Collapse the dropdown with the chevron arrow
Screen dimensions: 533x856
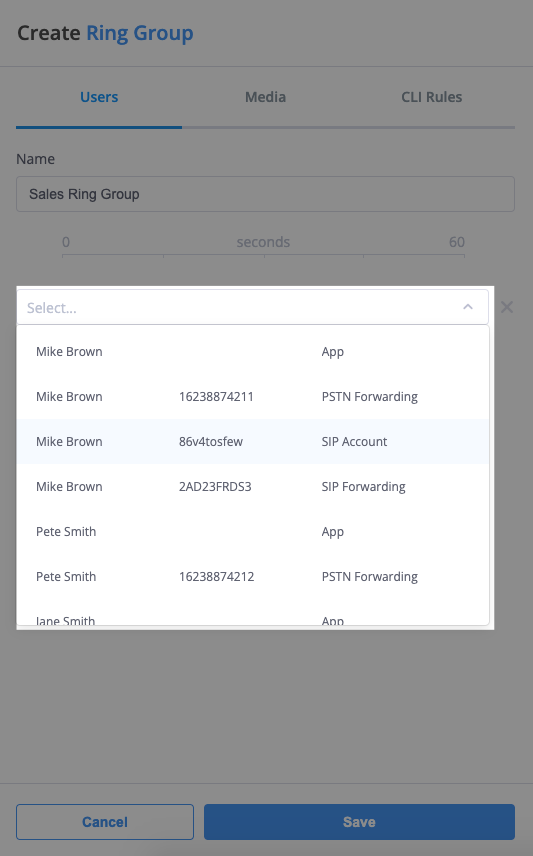[468, 307]
